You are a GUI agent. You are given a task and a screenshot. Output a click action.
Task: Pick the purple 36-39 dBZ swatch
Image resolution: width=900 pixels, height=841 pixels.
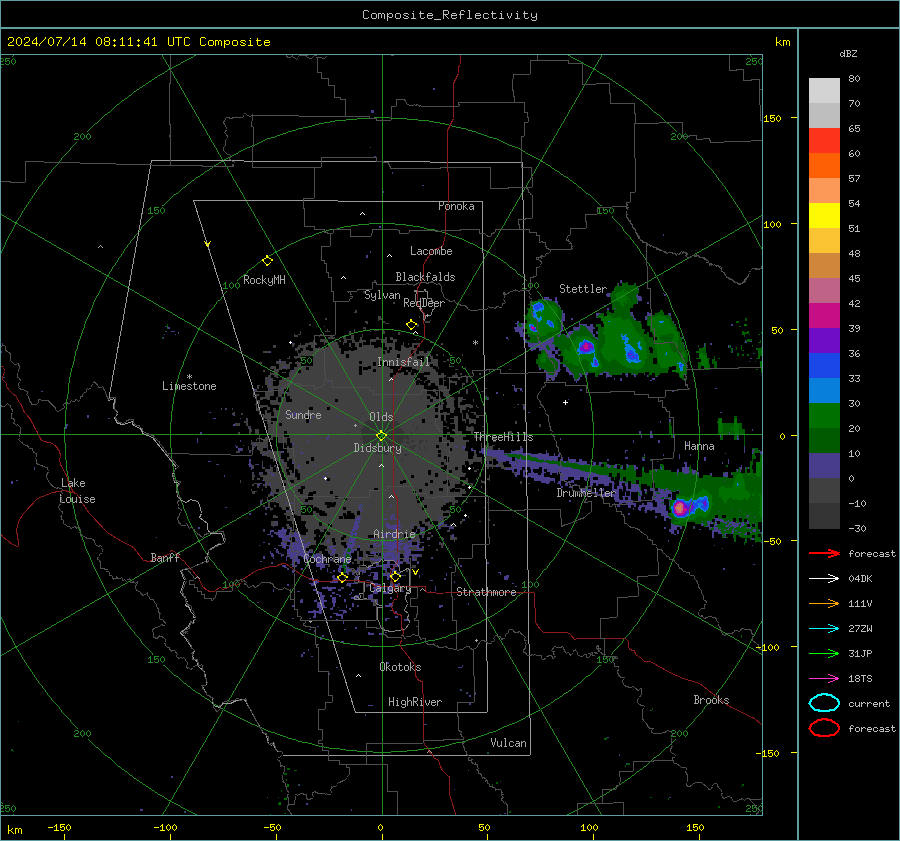click(x=824, y=340)
